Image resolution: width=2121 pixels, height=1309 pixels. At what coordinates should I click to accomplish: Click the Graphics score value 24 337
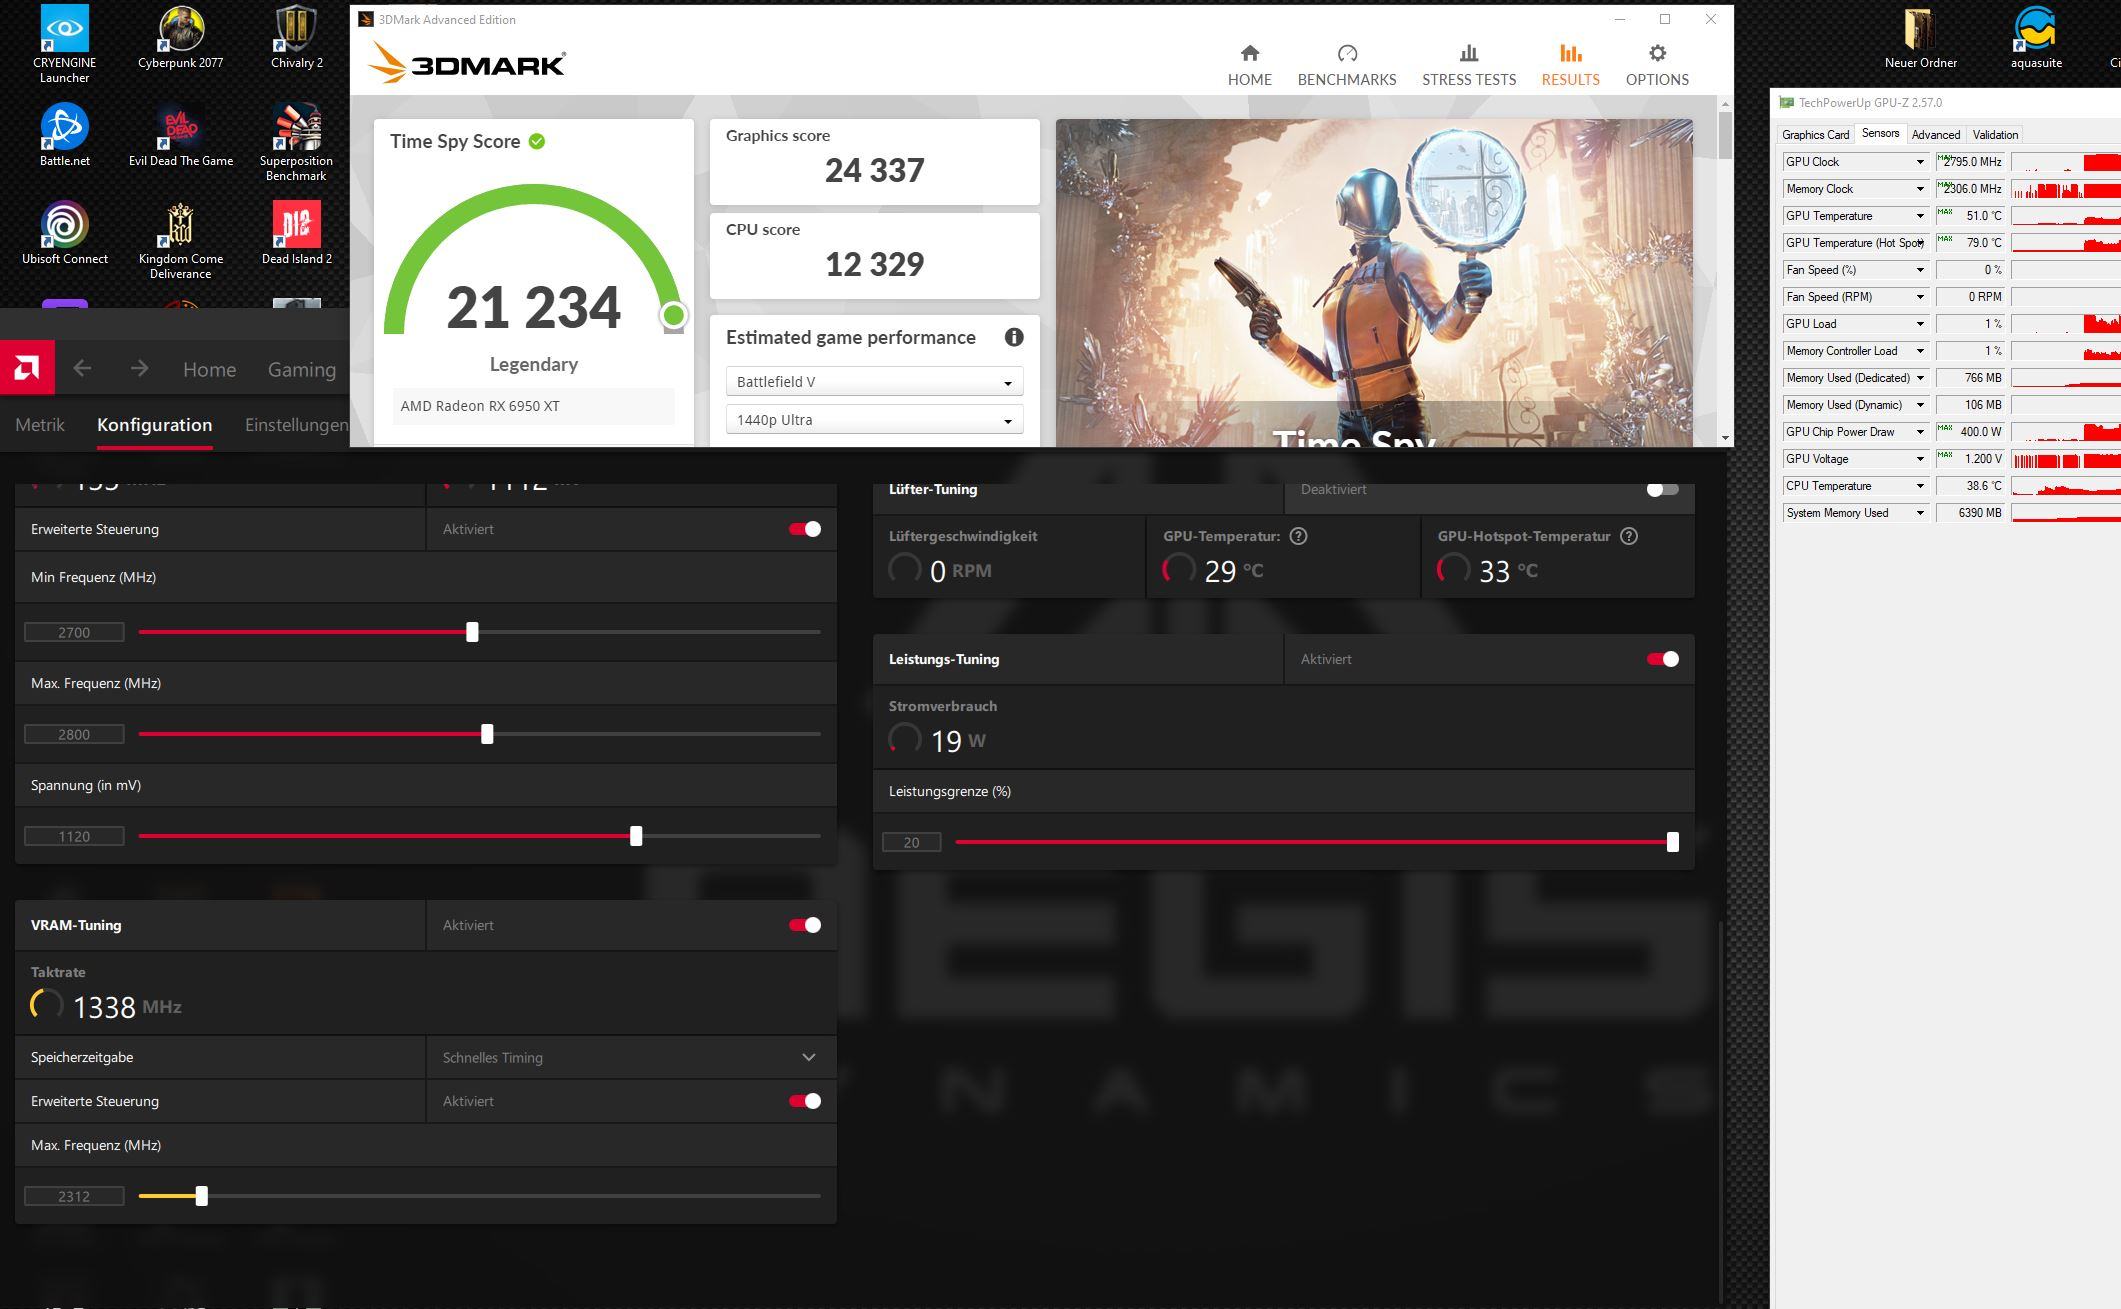(874, 171)
